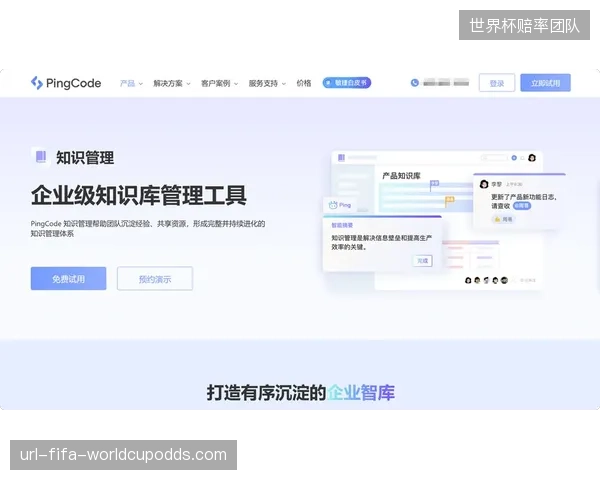This screenshot has width=600, height=480.
Task: Click the 完成 button in summary card
Action: 422,261
